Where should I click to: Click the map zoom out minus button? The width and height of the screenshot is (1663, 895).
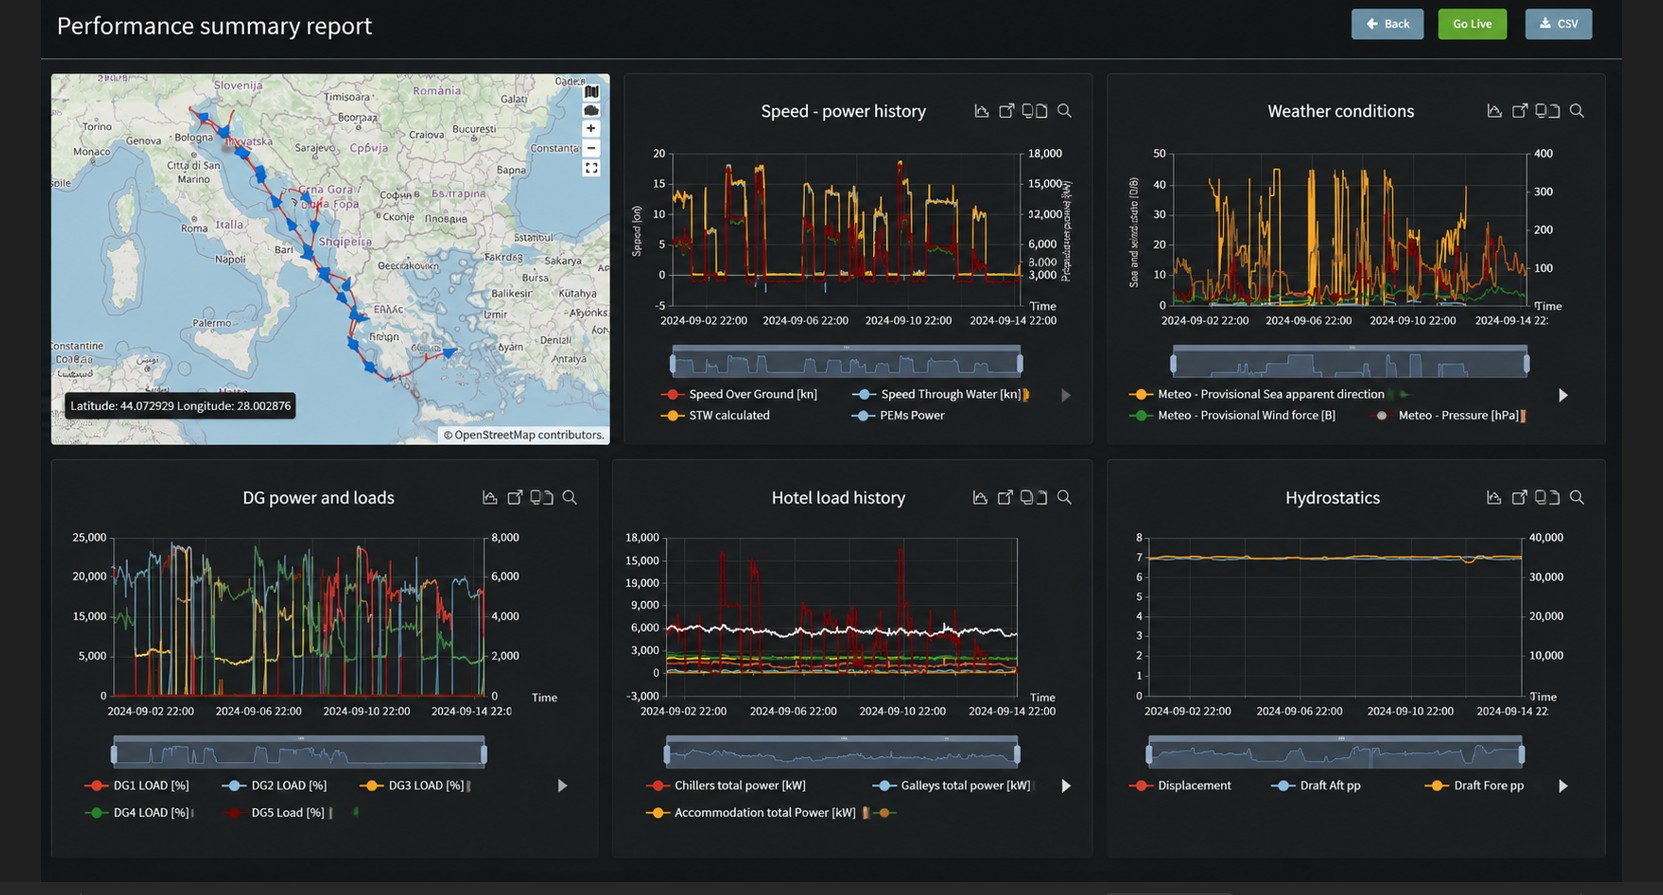[x=591, y=148]
